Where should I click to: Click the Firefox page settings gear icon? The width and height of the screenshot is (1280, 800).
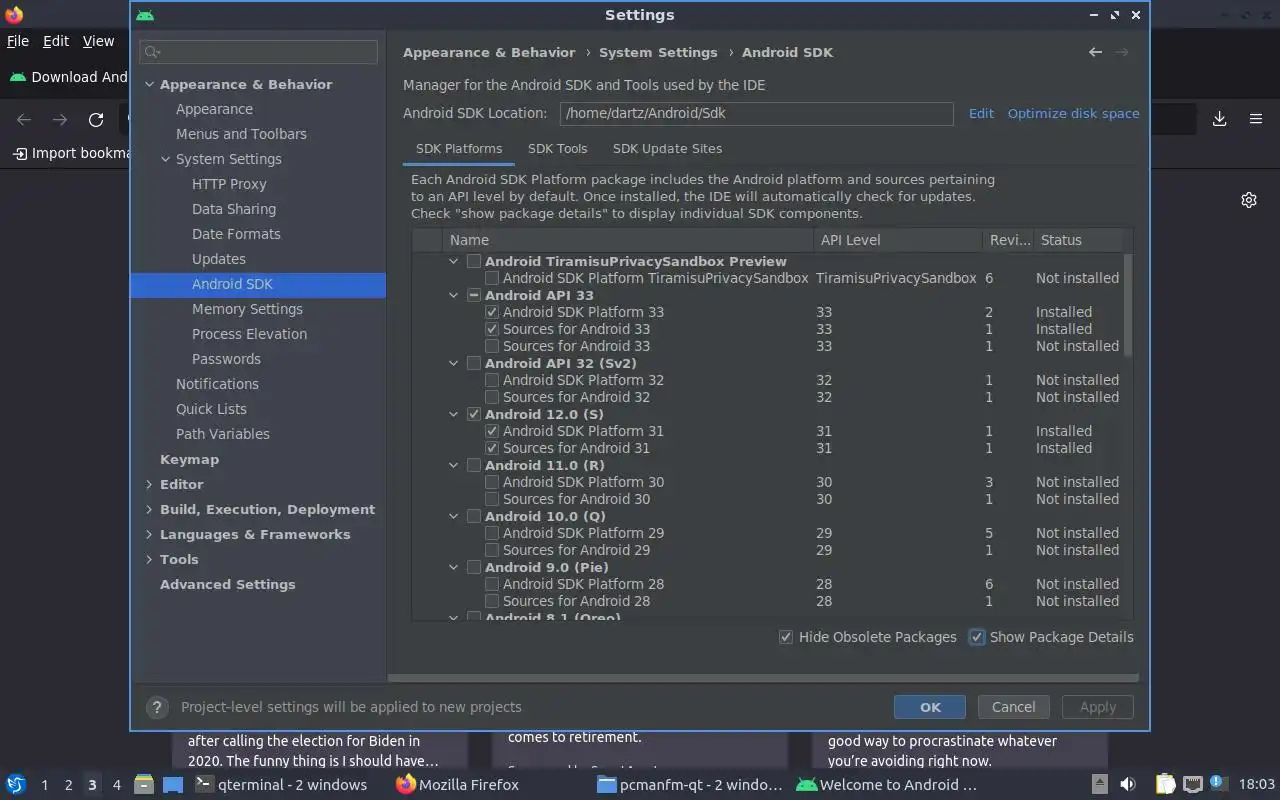pos(1249,200)
